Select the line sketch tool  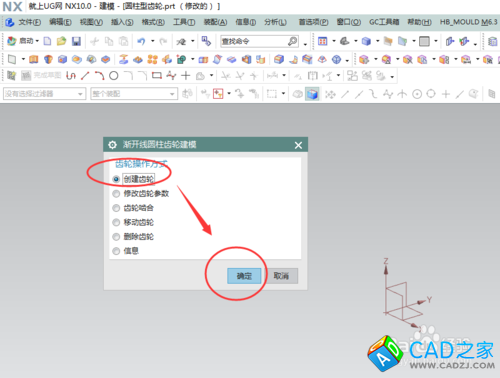85,76
